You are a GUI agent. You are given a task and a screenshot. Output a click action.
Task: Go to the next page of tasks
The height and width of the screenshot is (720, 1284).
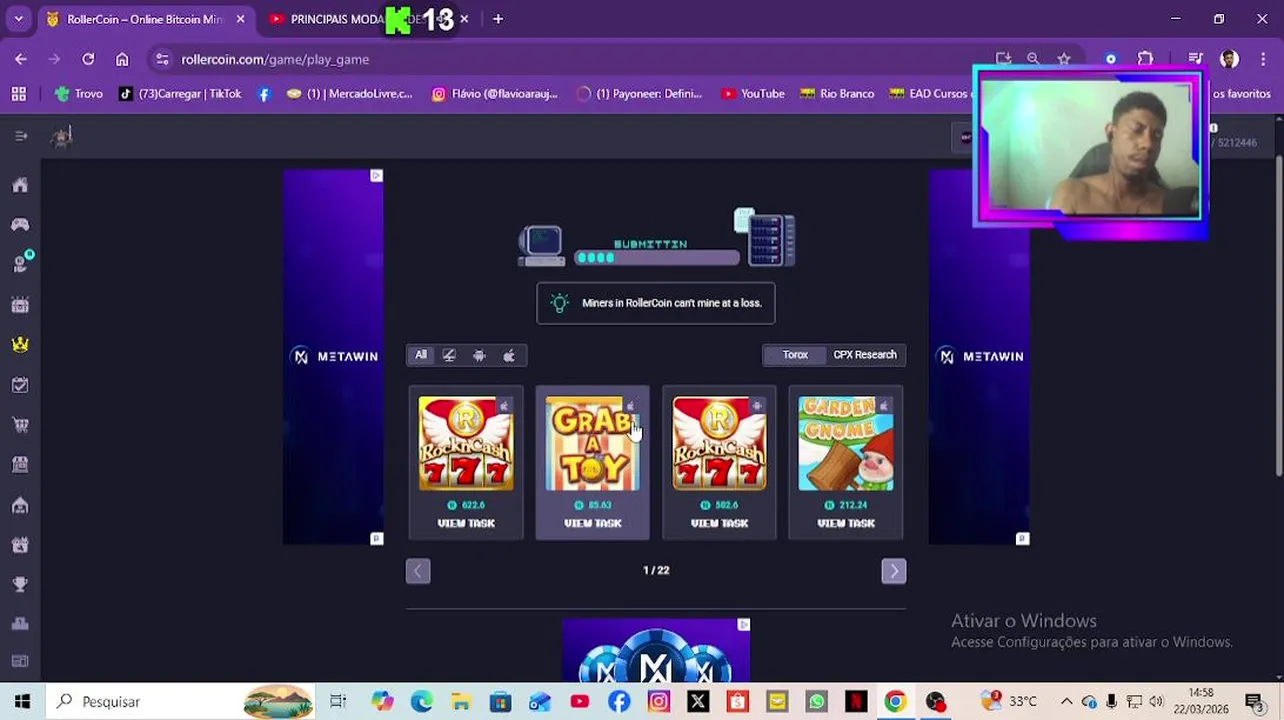[x=894, y=571]
